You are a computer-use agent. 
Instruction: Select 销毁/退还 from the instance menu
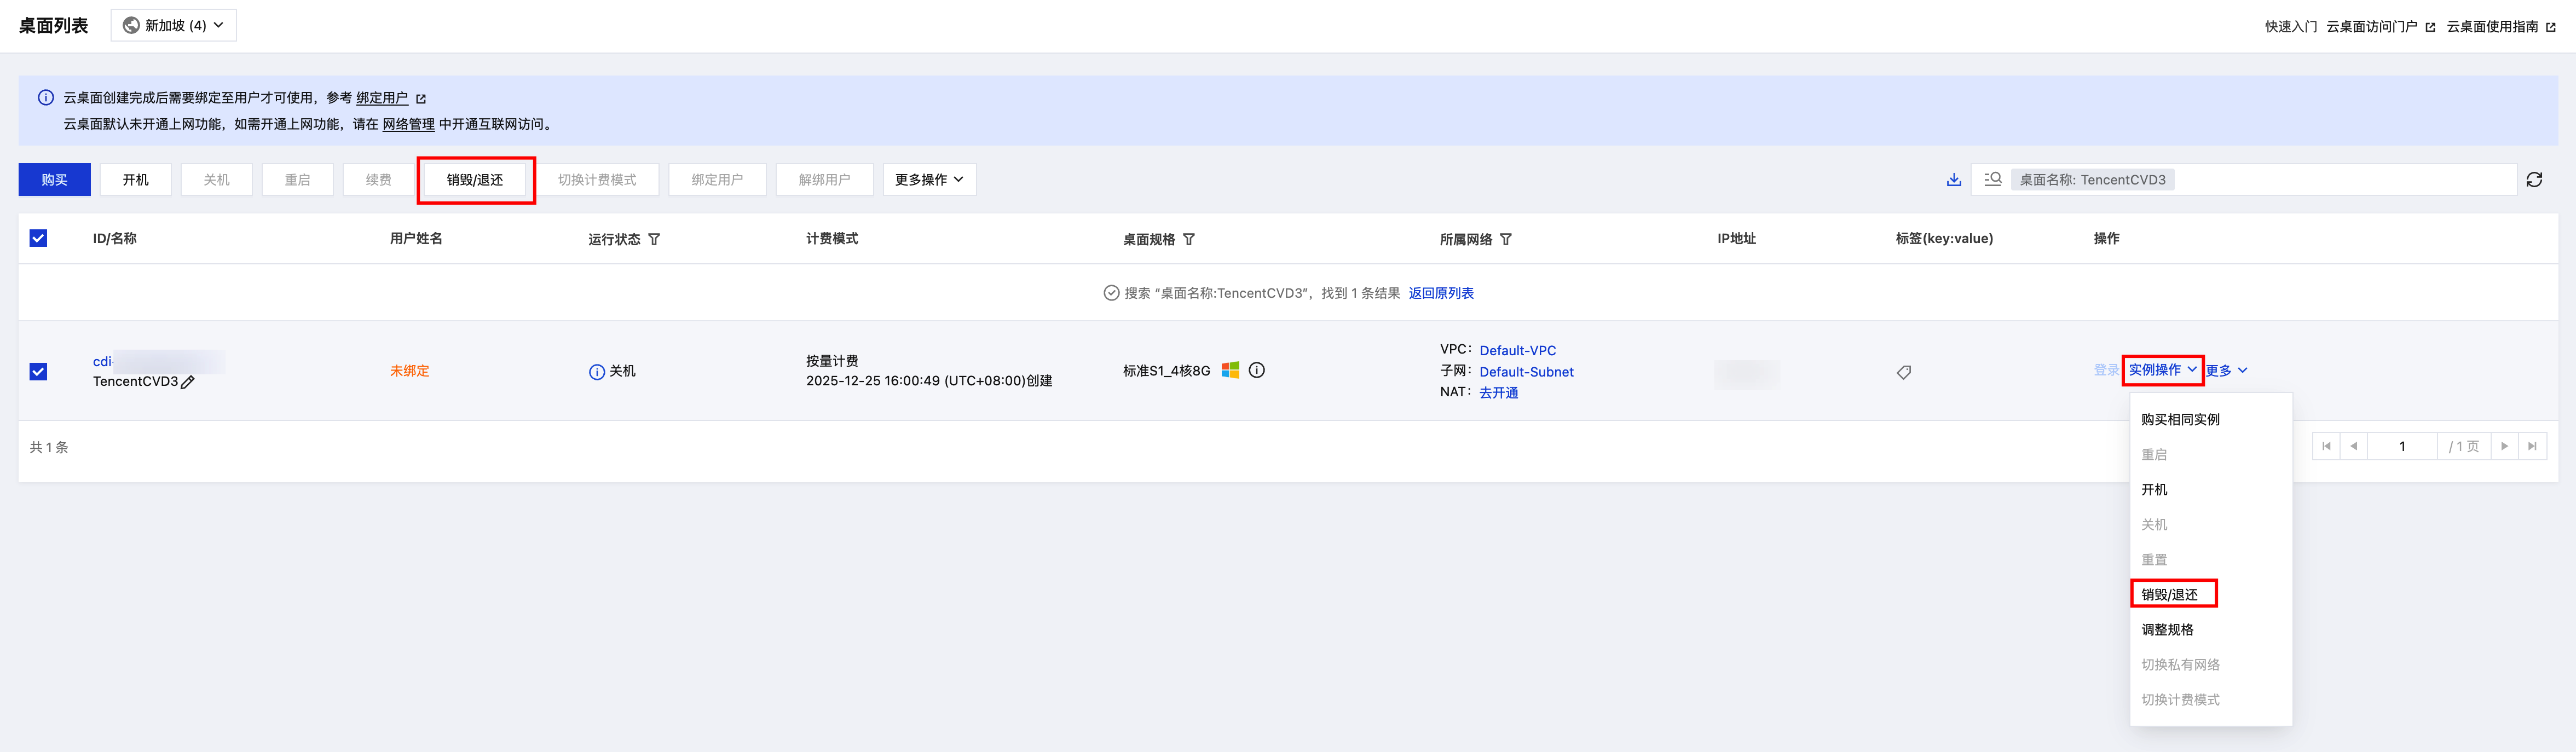tap(2169, 594)
